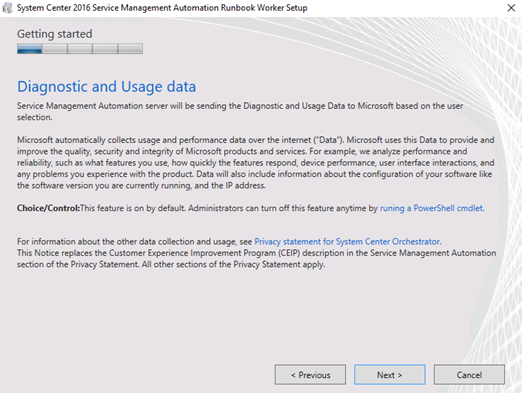The image size is (522, 393).
Task: Open the 'runing a PowerShell cmdlet' link
Action: (432, 208)
